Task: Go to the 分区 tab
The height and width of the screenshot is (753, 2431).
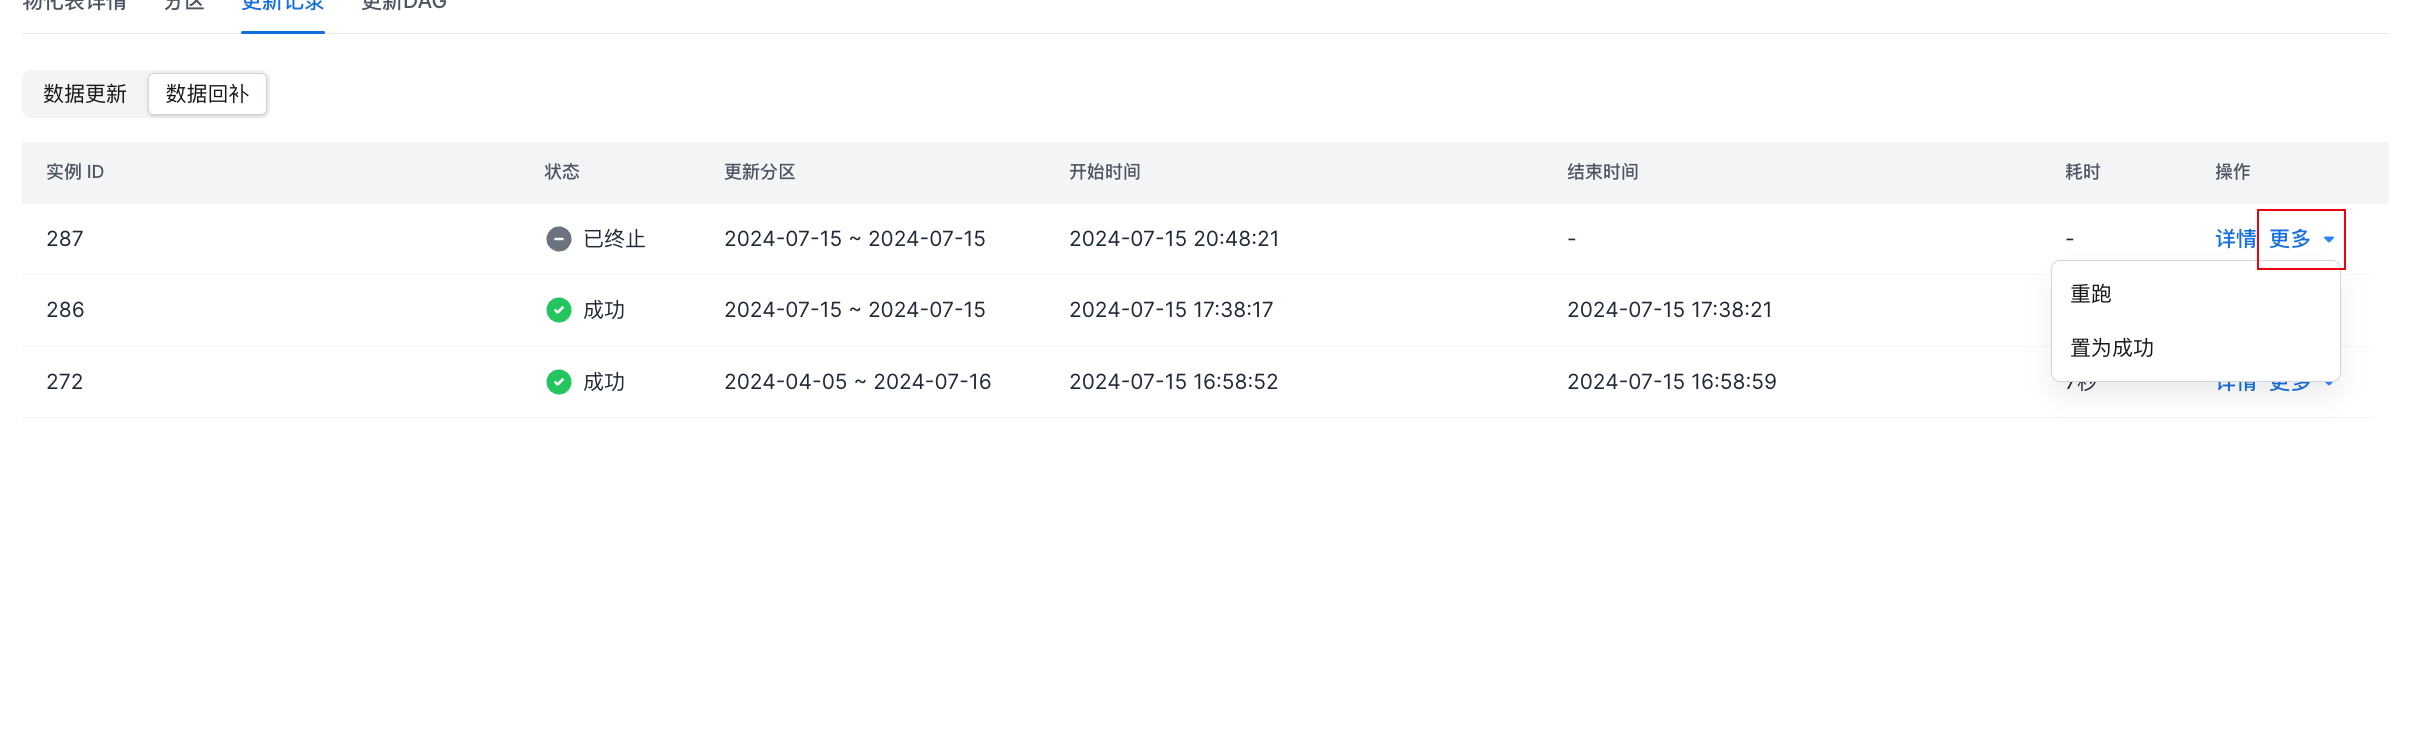Action: click(x=184, y=6)
